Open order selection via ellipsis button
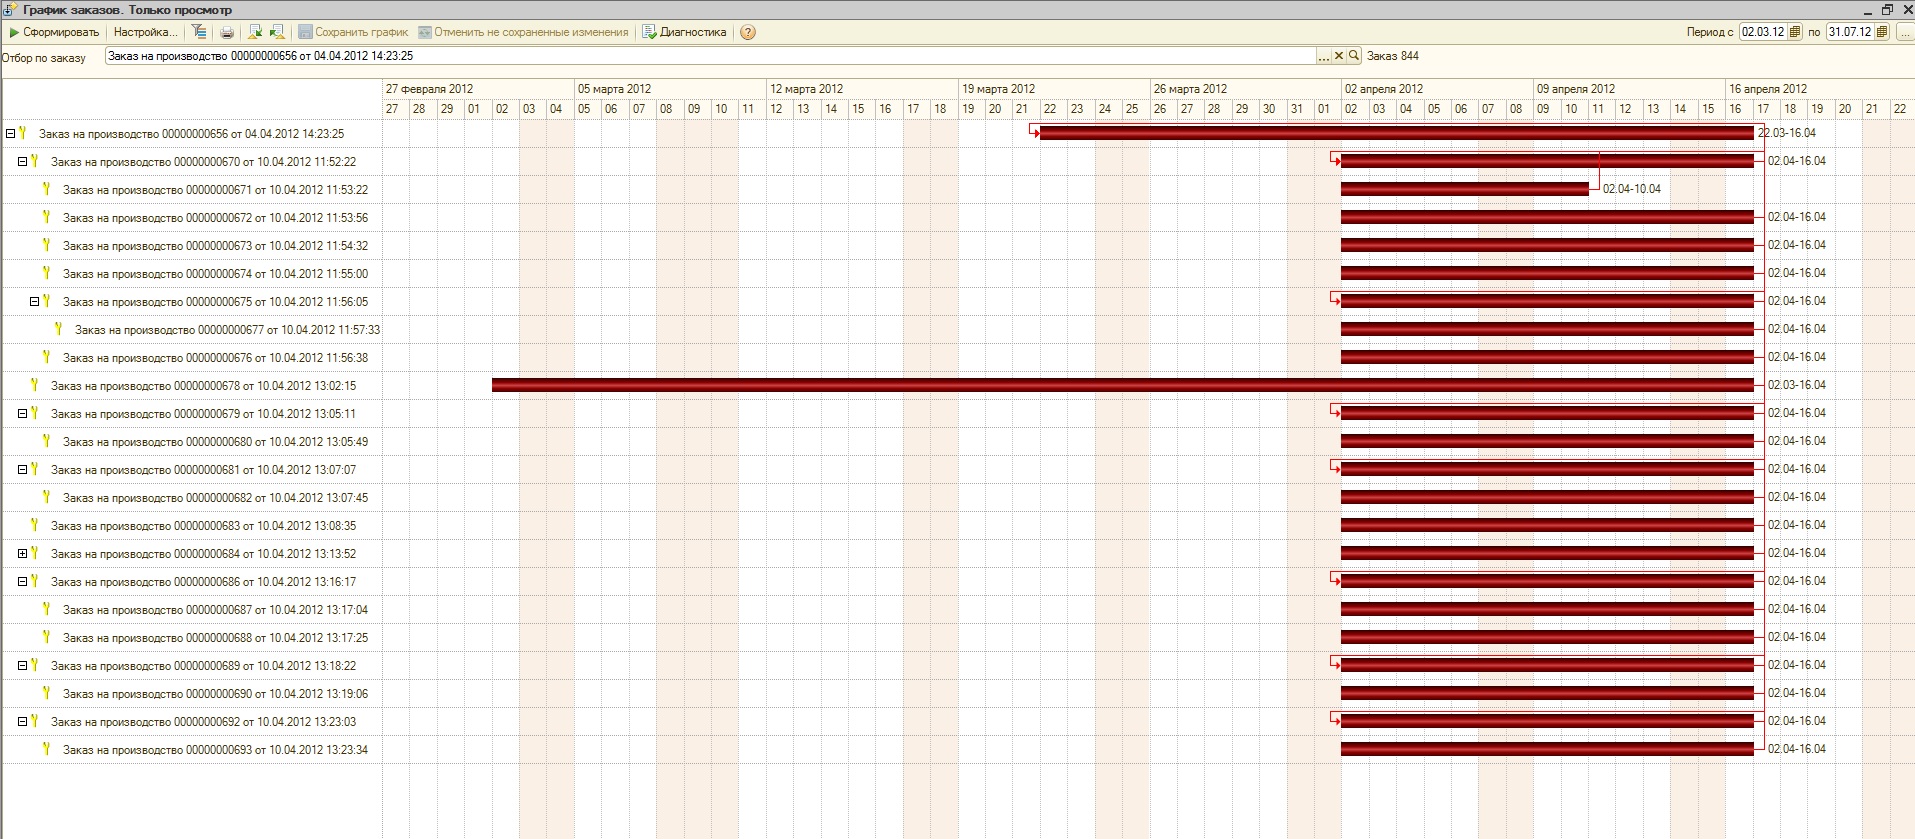 tap(1324, 56)
